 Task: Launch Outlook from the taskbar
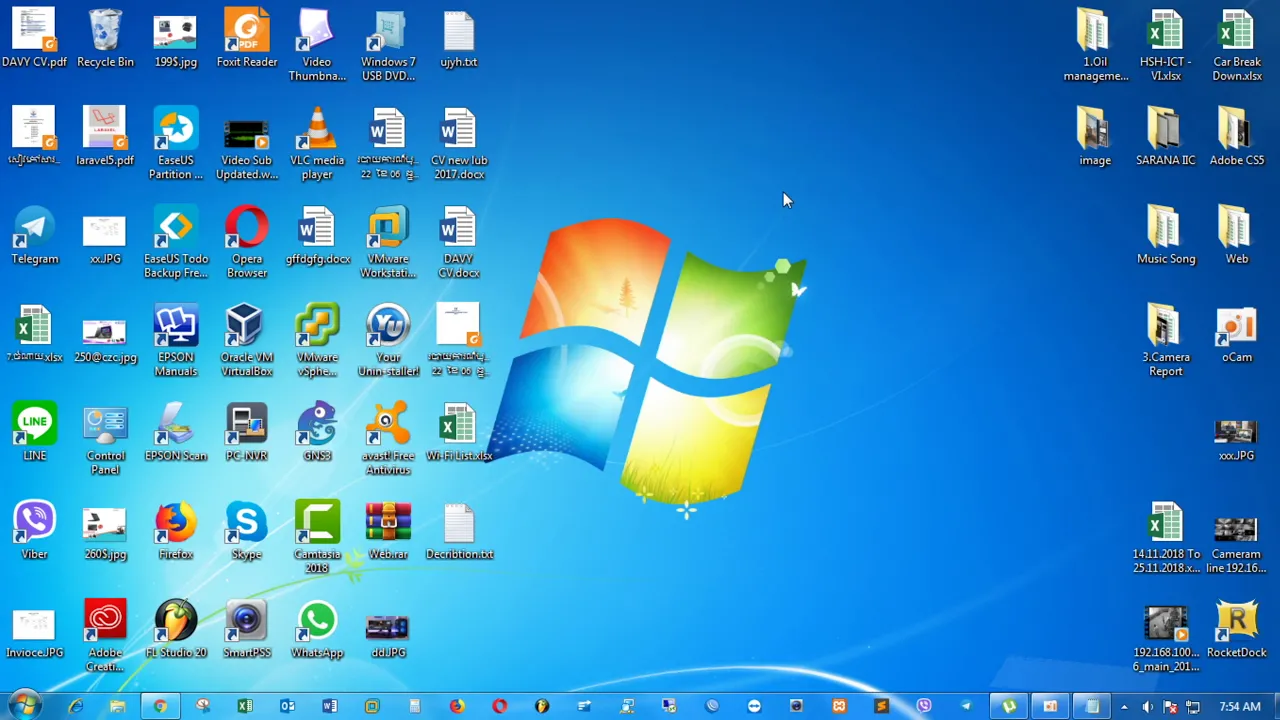(287, 706)
